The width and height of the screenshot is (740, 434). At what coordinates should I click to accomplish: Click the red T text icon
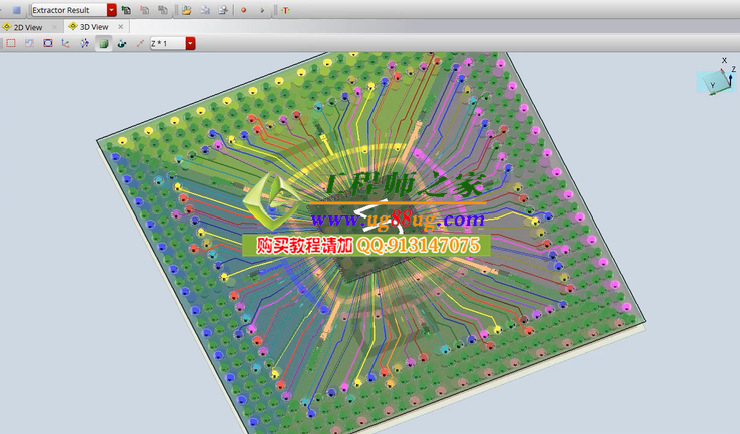pos(285,9)
